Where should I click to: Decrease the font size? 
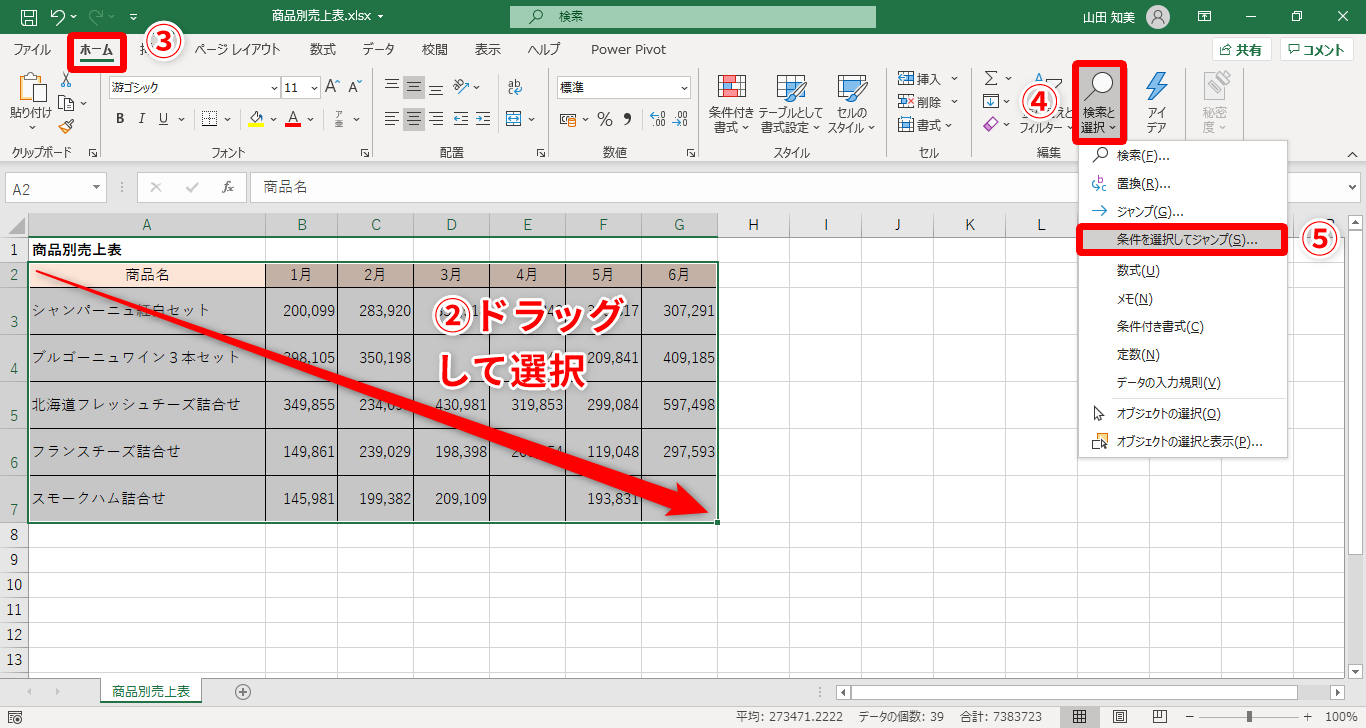[x=355, y=87]
